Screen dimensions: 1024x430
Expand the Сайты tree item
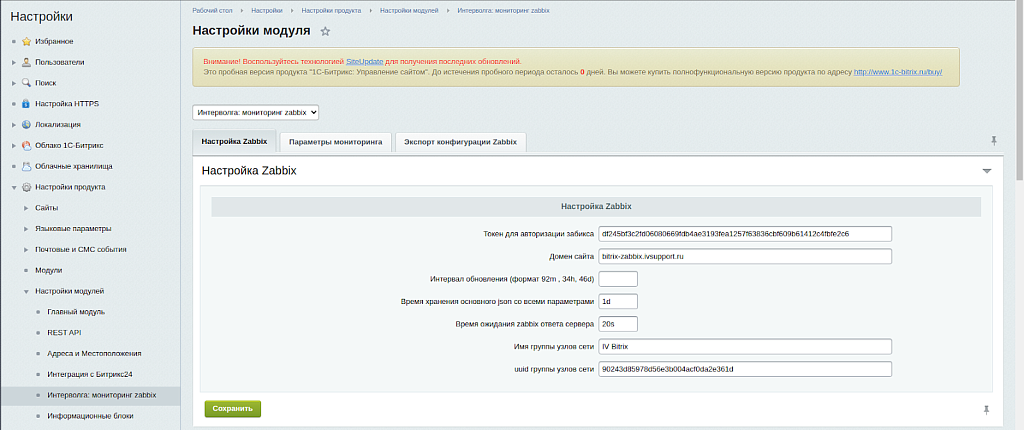click(26, 208)
